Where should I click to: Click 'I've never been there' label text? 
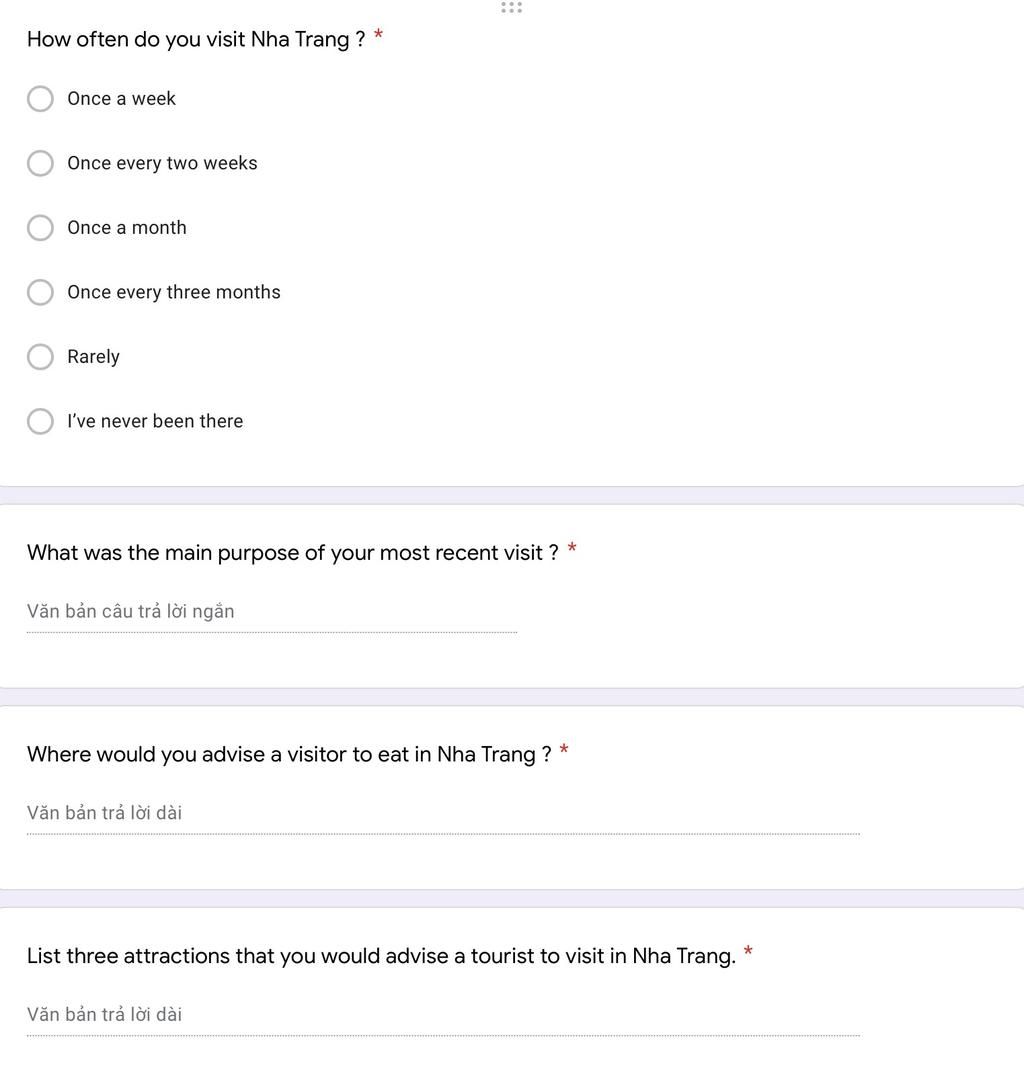click(155, 421)
